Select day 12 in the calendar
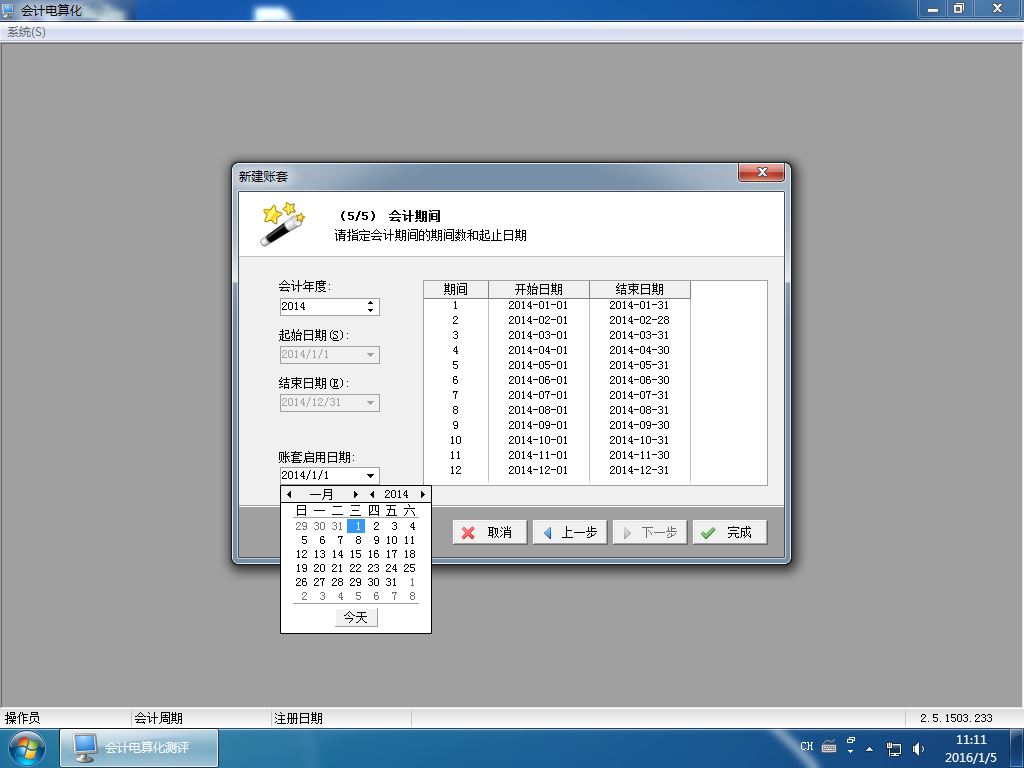This screenshot has height=768, width=1024. [x=302, y=554]
